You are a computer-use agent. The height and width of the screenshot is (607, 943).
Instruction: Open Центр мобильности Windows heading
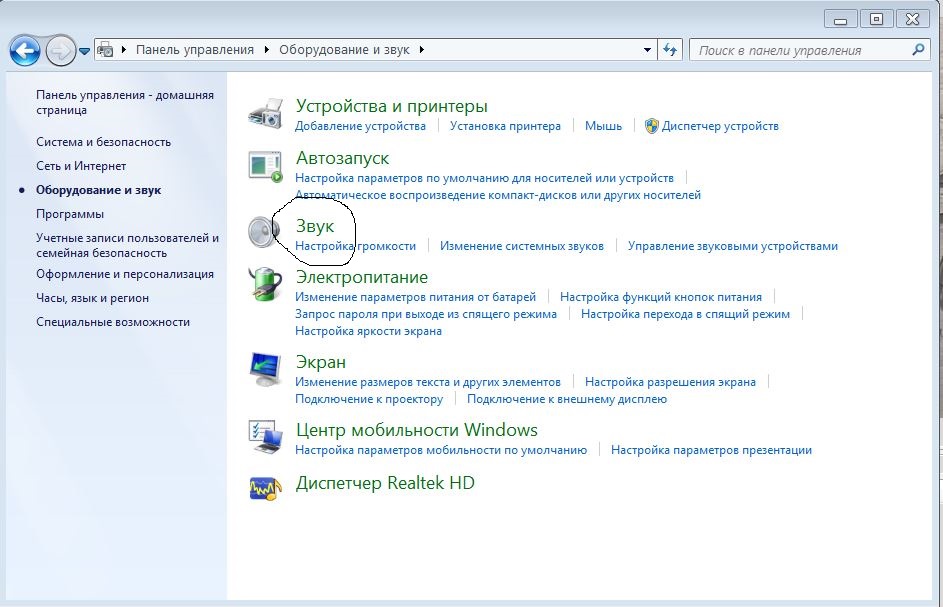417,430
